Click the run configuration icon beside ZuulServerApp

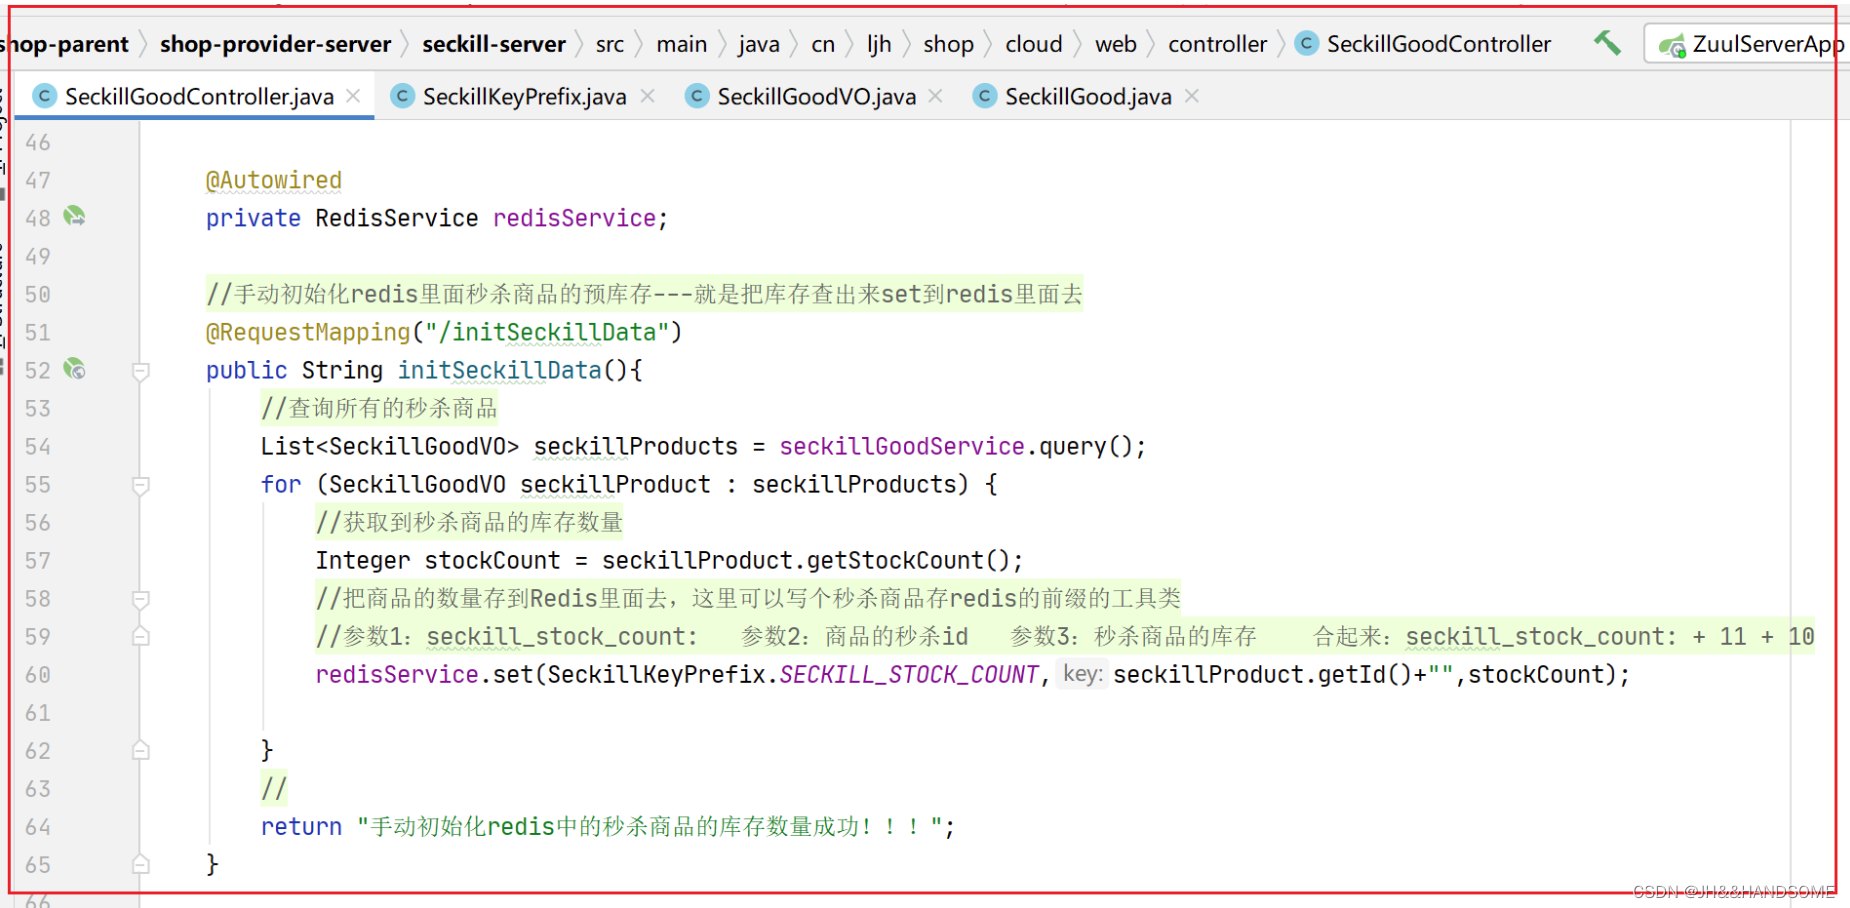click(1672, 45)
